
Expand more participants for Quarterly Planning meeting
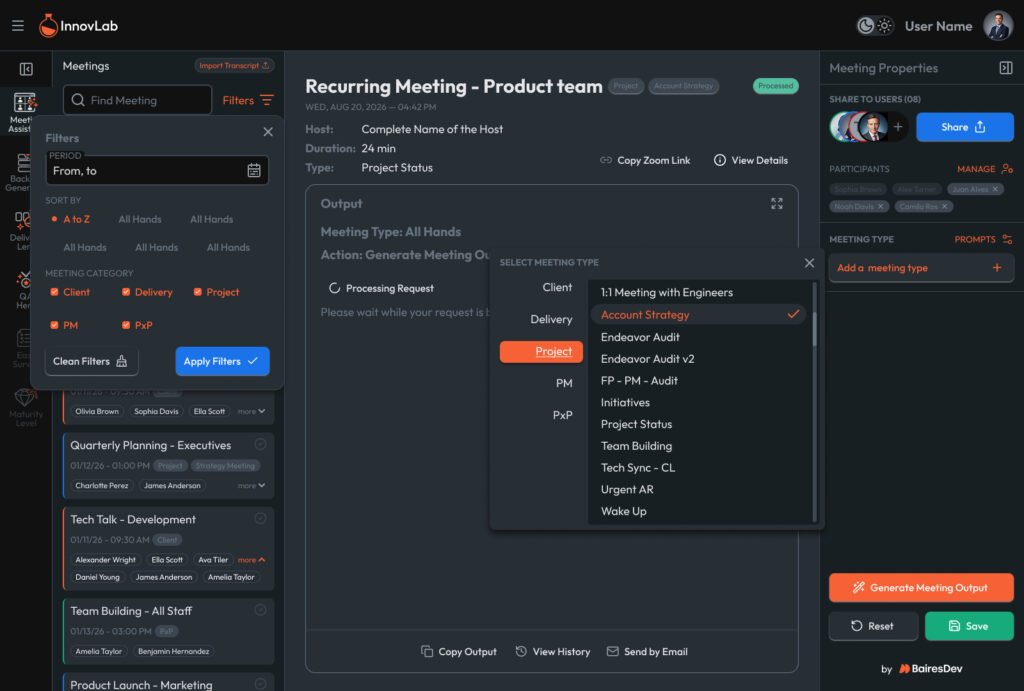(x=251, y=485)
